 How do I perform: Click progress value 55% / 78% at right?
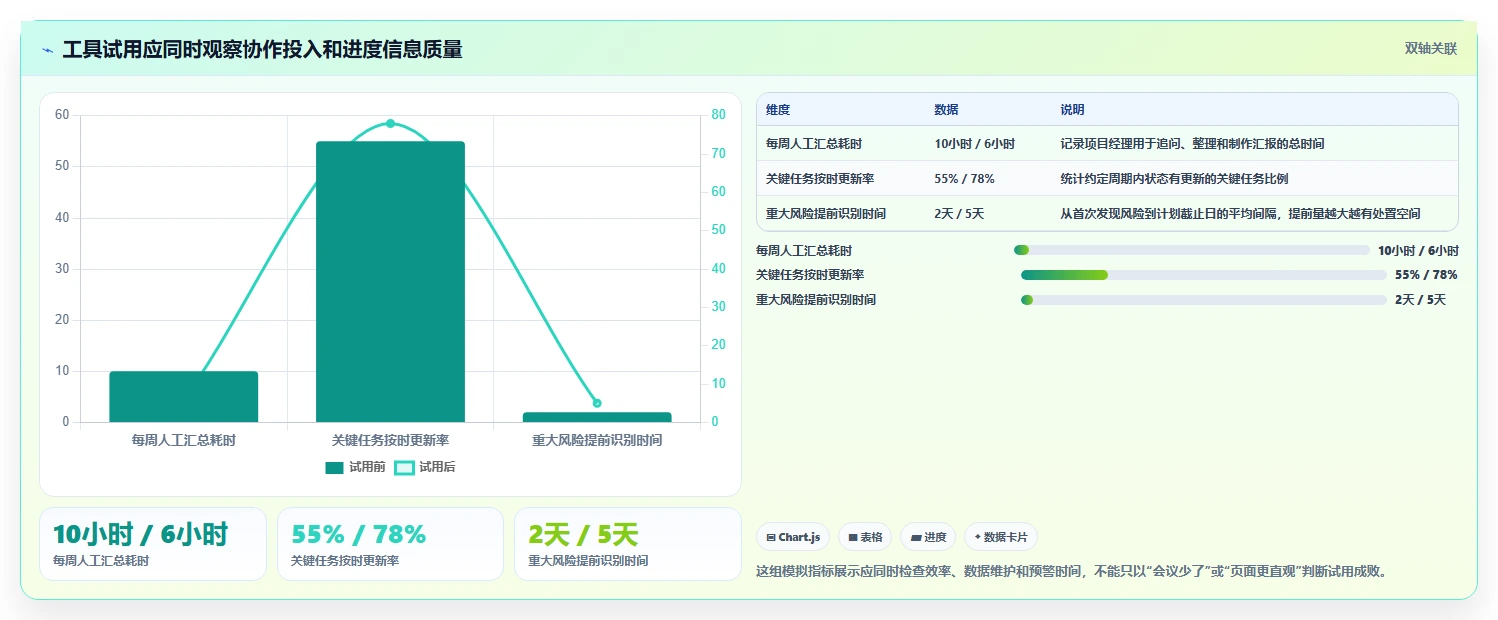point(1426,275)
